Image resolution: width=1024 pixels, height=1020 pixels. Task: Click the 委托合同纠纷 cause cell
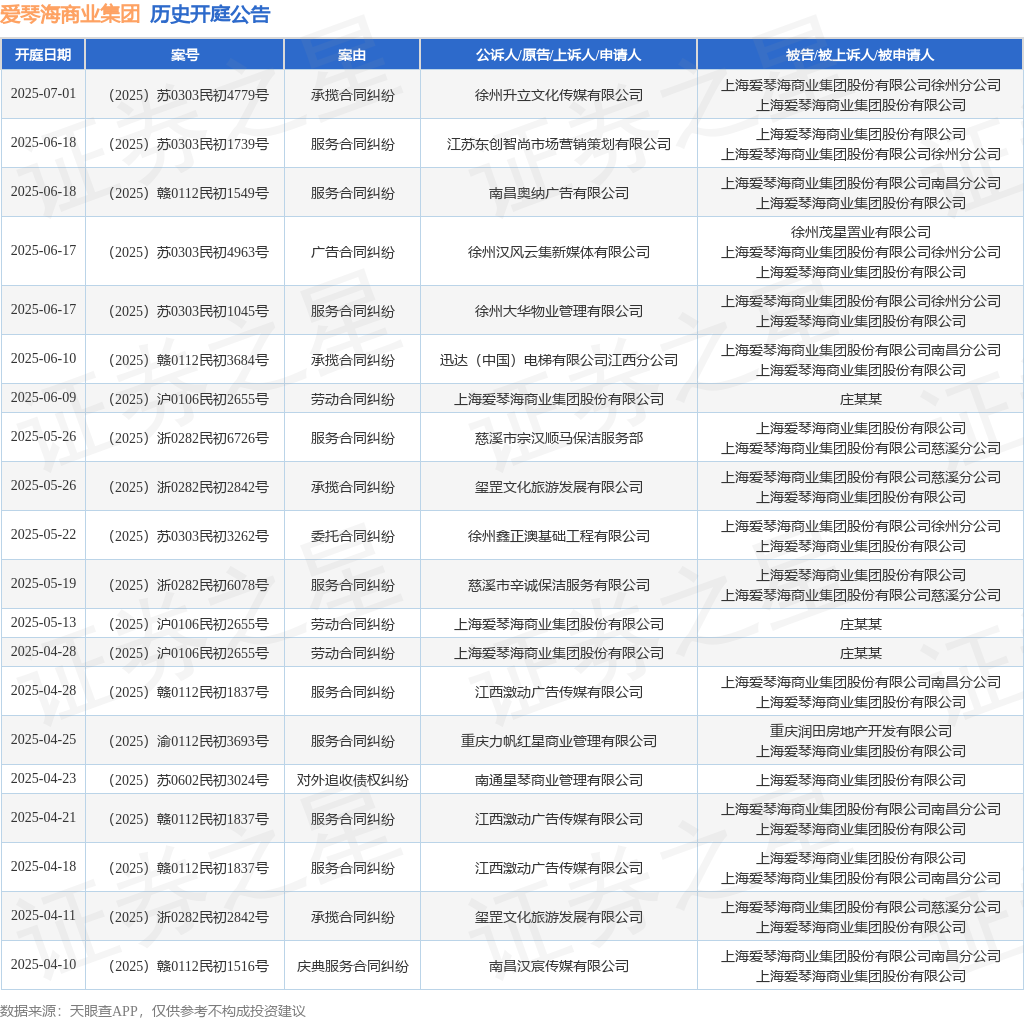coord(353,536)
